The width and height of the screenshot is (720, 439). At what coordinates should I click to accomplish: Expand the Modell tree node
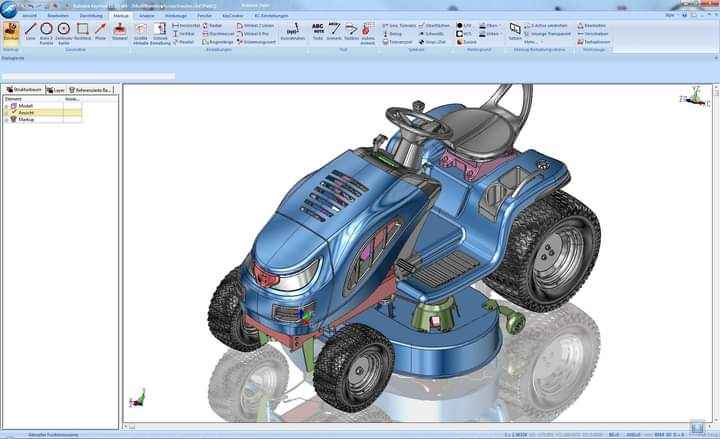coord(6,106)
